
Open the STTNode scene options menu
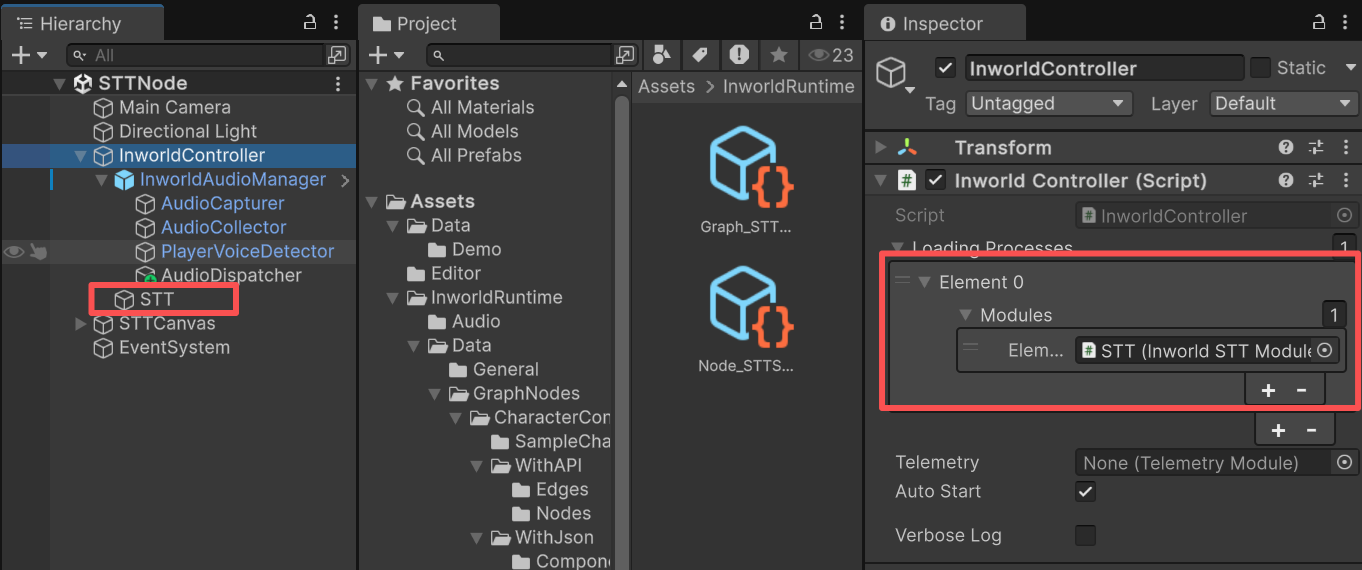click(338, 84)
